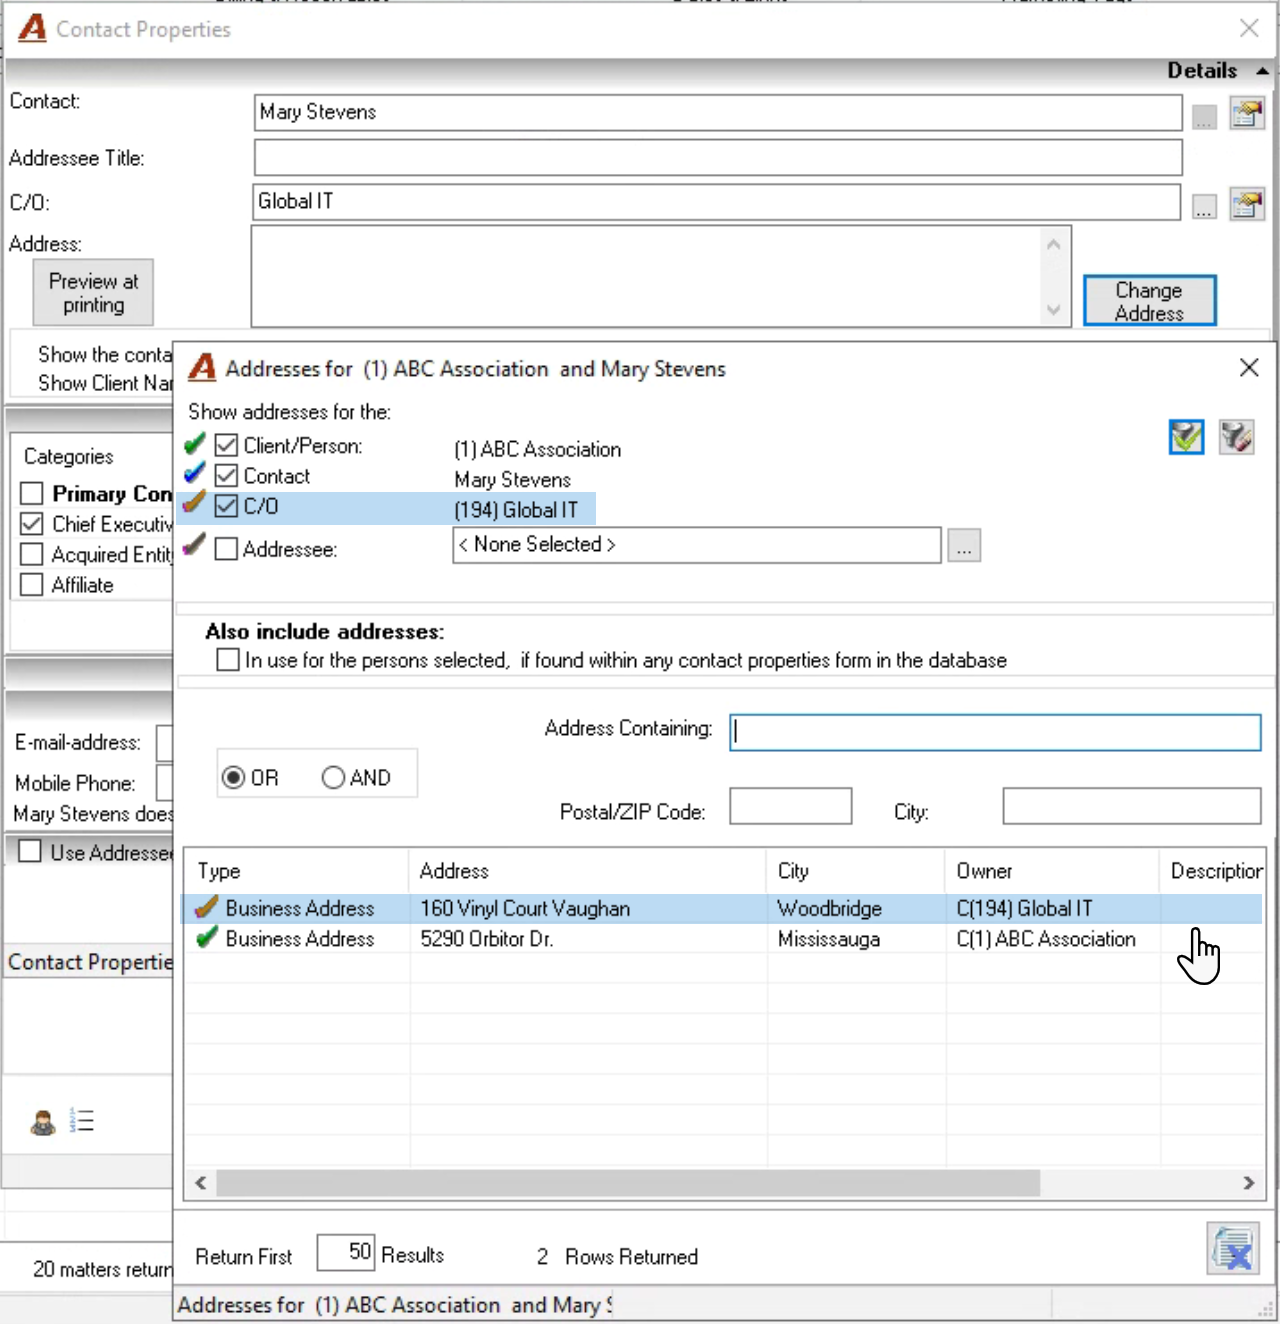The image size is (1280, 1324).
Task: Uncheck the C/O checkbox
Action: point(227,505)
